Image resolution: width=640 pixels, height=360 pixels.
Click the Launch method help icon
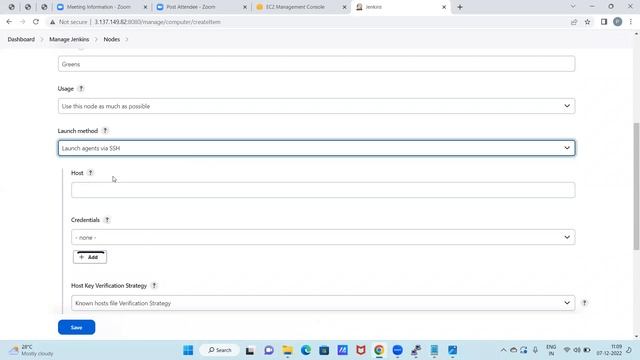(105, 131)
